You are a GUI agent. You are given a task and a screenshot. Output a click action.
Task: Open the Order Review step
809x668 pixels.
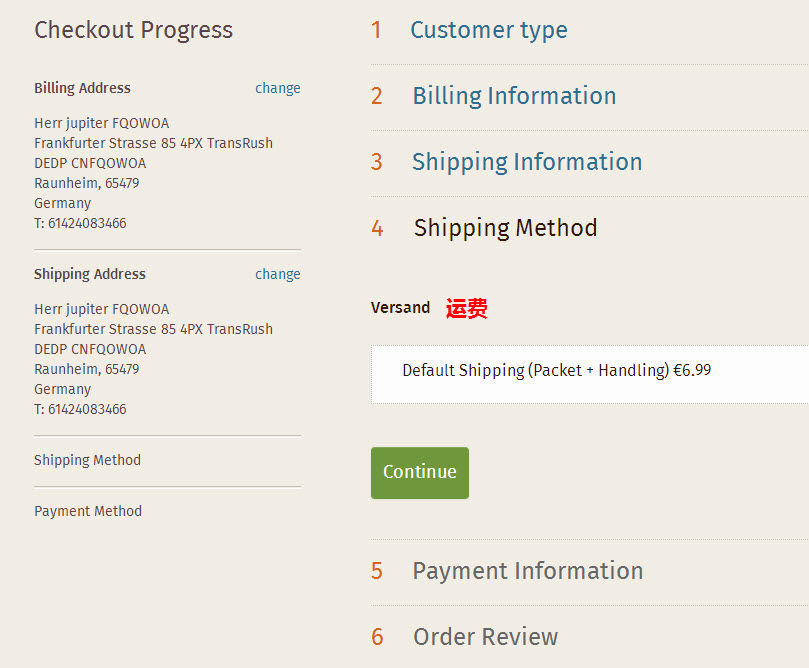coord(485,637)
